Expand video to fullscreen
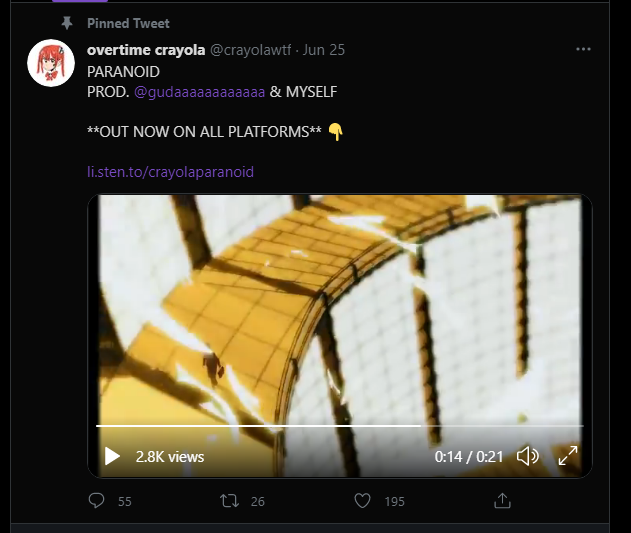 pos(567,456)
